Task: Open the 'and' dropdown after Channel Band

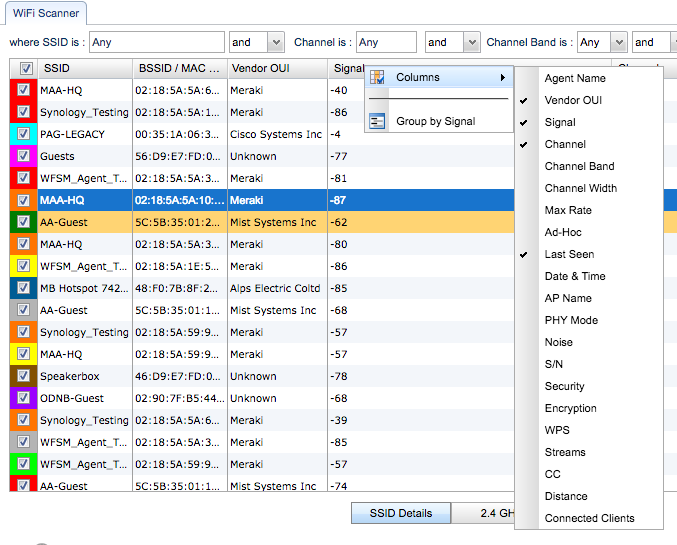Action: pos(674,42)
